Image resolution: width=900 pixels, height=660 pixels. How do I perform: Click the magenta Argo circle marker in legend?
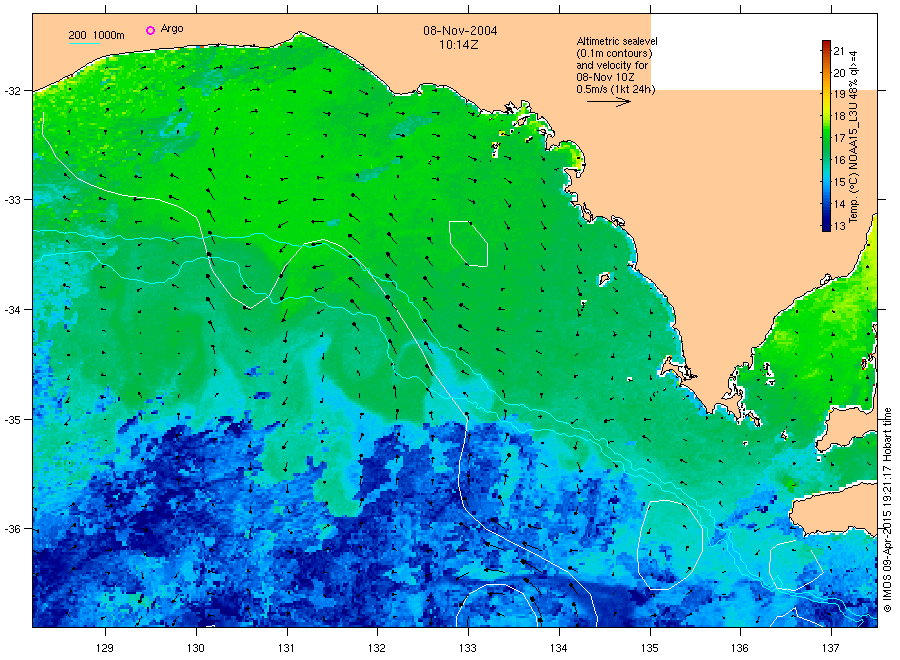tap(150, 30)
